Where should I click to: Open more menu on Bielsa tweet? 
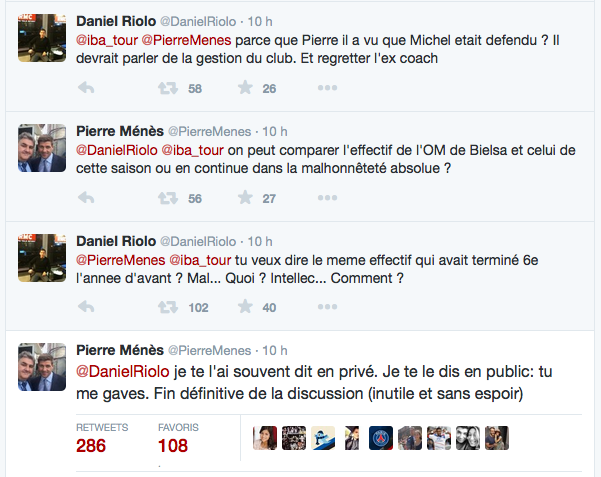[327, 198]
